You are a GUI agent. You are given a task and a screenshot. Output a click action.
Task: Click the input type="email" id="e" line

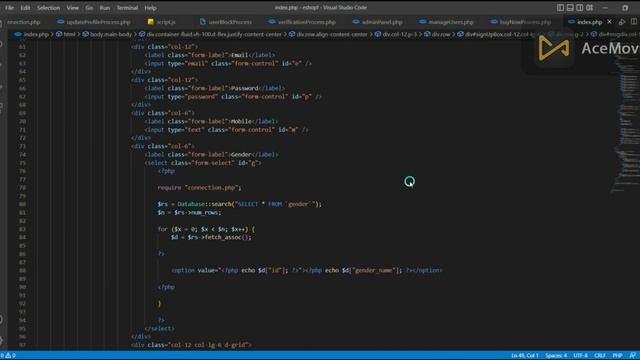point(228,64)
